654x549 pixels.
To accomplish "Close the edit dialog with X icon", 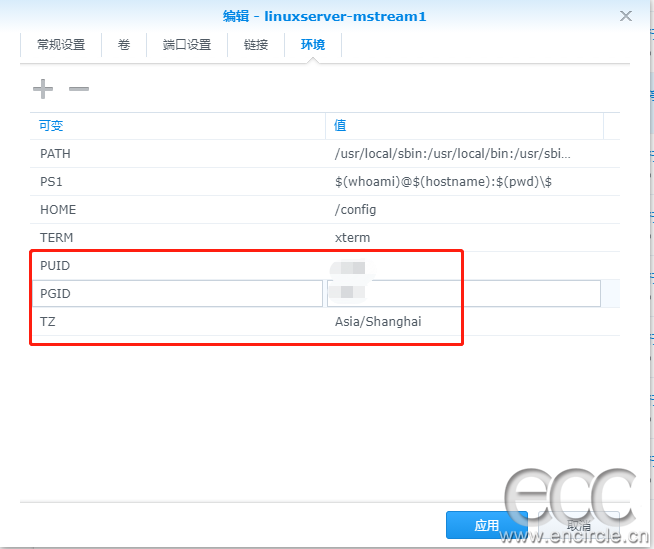I will [x=626, y=16].
